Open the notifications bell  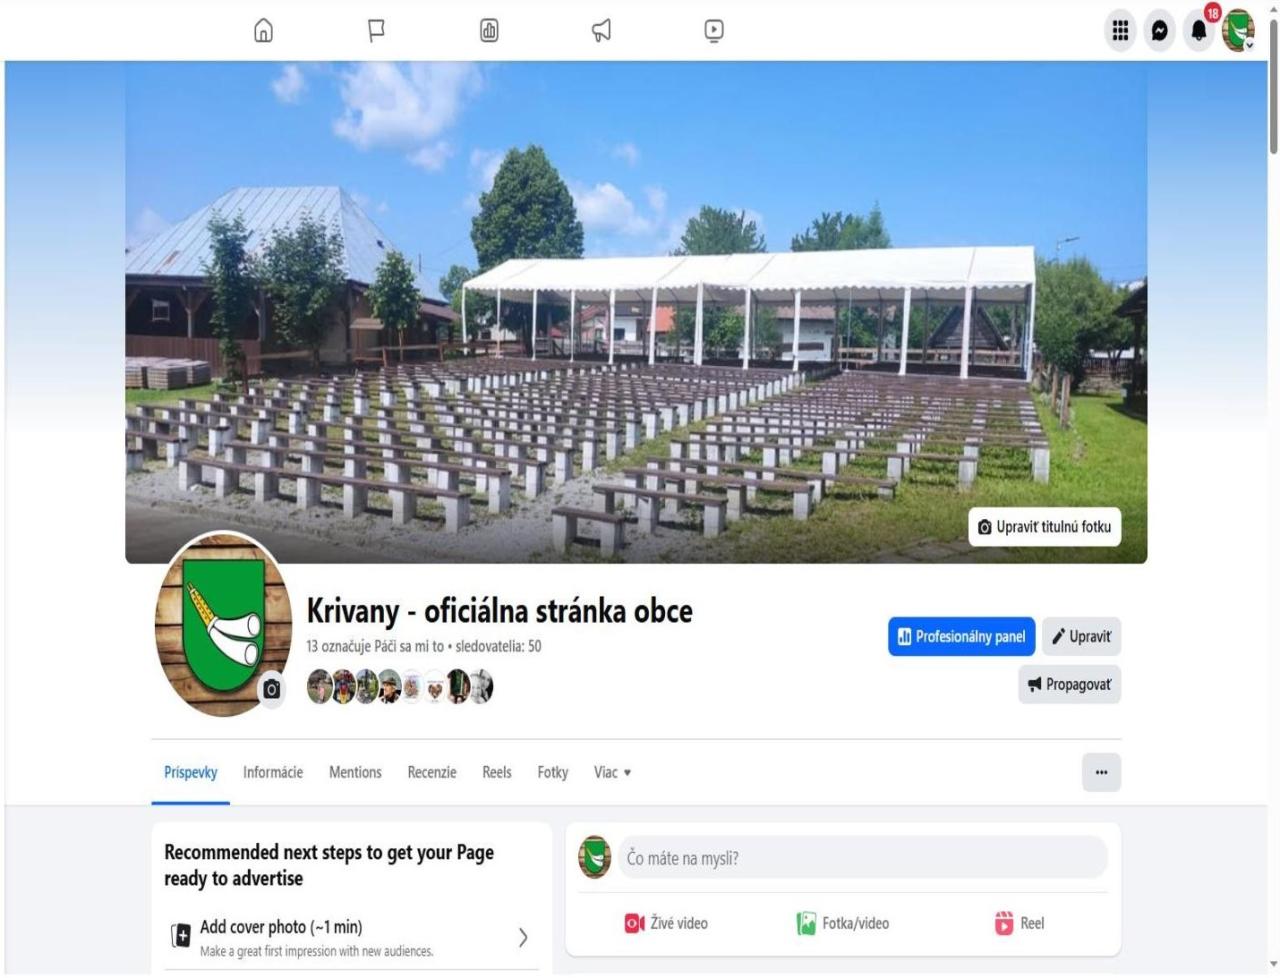(1198, 31)
